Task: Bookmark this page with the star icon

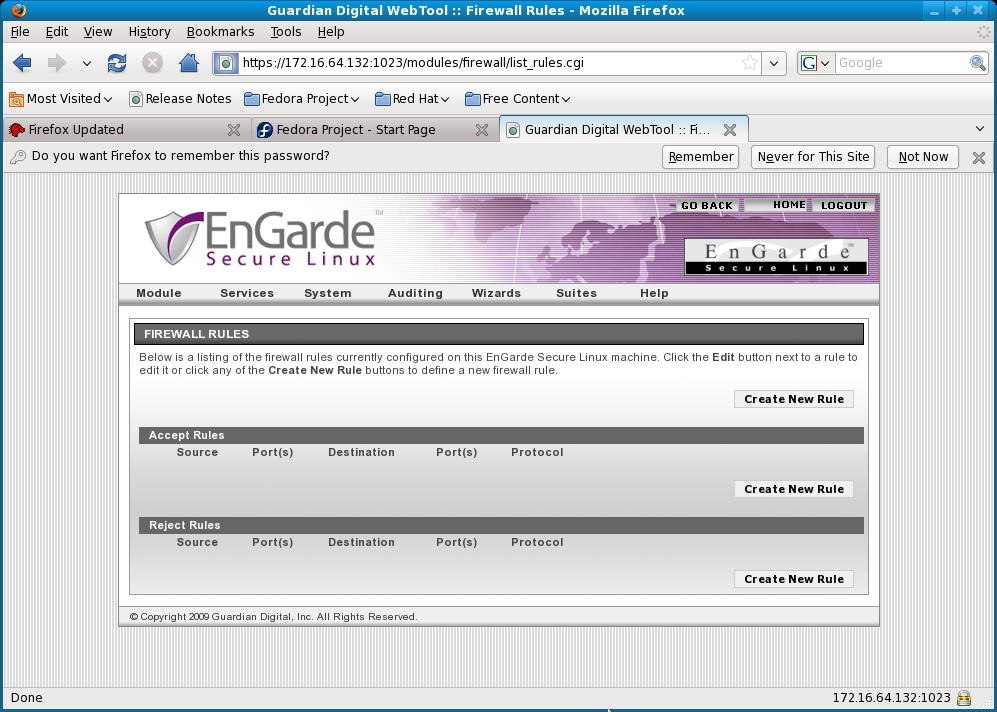Action: point(750,63)
